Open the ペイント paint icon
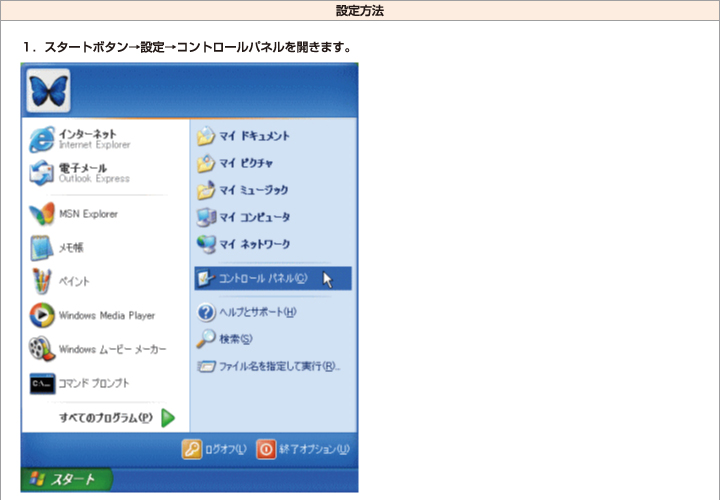This screenshot has height=500, width=720. 42,281
